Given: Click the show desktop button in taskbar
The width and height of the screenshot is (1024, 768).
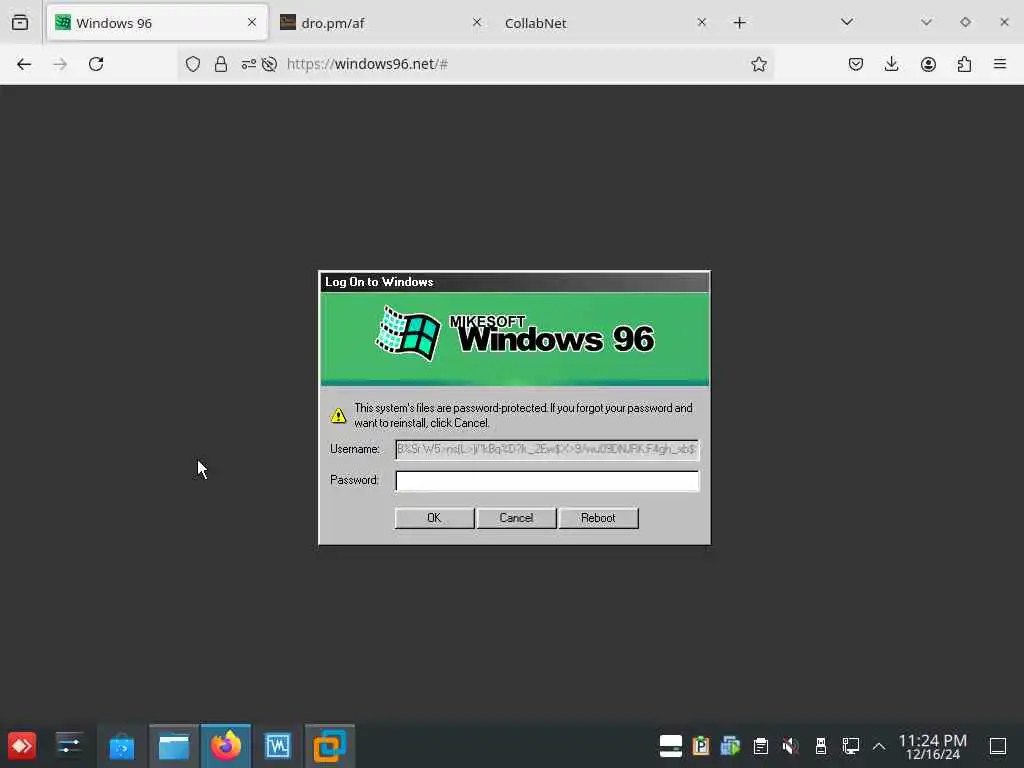Looking at the screenshot, I should click(998, 746).
